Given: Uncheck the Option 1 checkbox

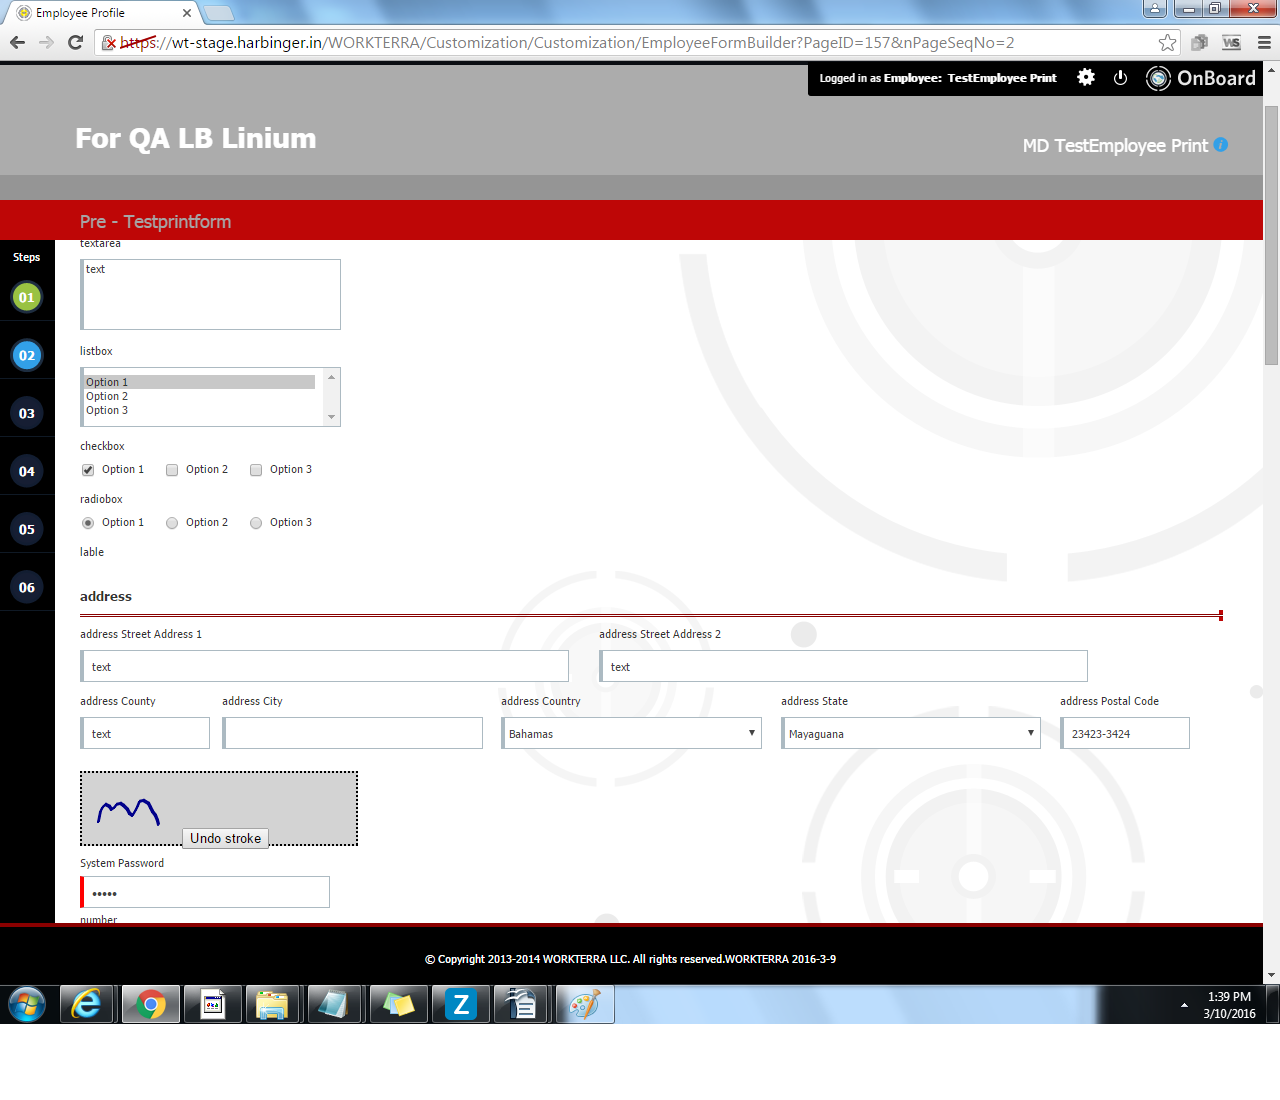Looking at the screenshot, I should point(88,470).
